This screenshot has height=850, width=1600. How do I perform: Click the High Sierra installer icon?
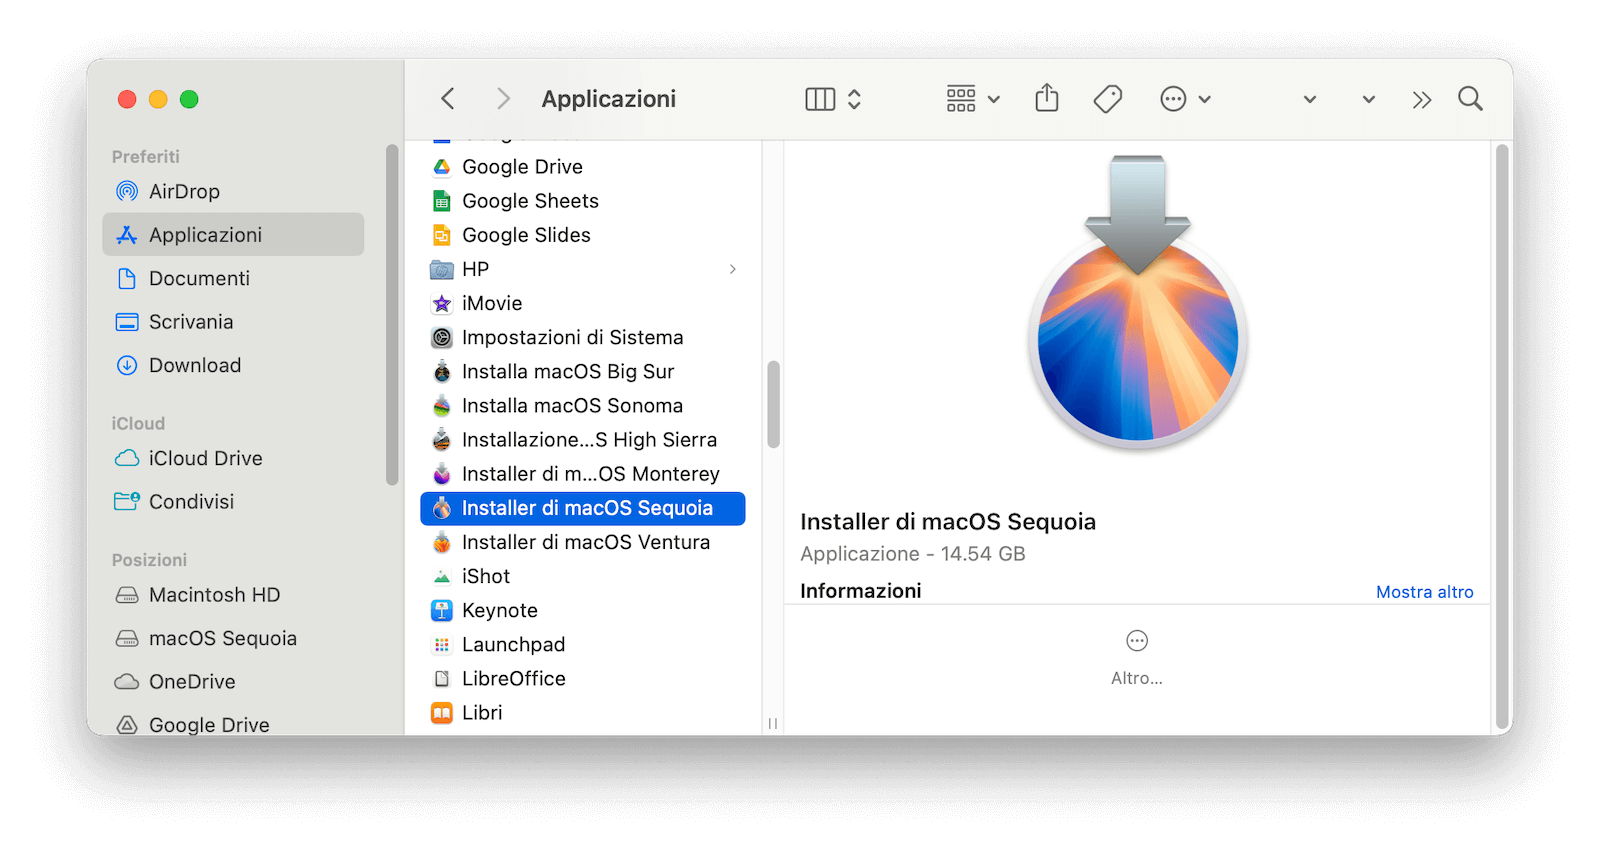[x=442, y=440]
